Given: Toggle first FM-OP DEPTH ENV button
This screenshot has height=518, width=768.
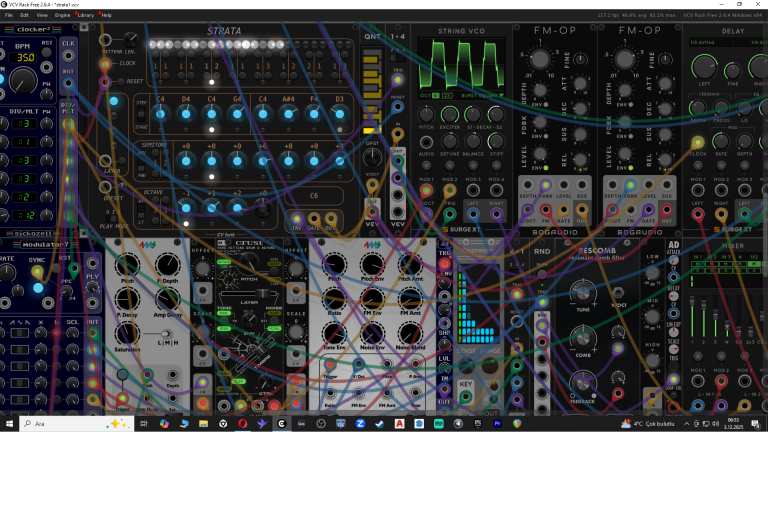Looking at the screenshot, I should (x=546, y=105).
